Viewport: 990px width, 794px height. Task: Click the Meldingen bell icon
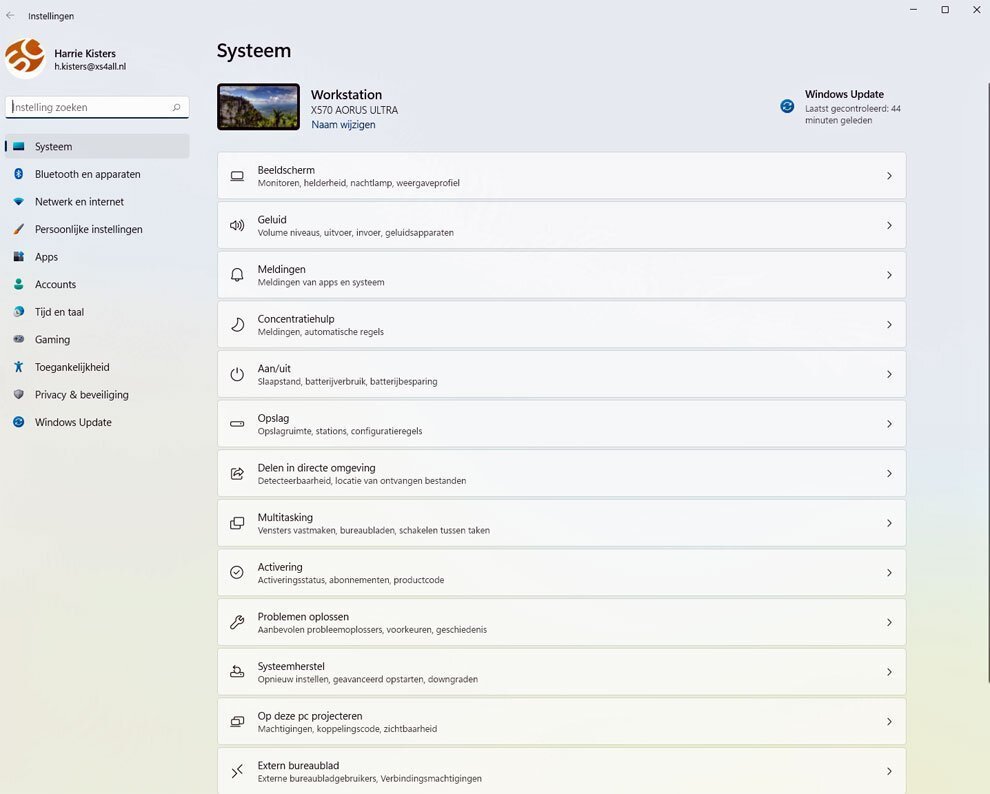tap(237, 275)
